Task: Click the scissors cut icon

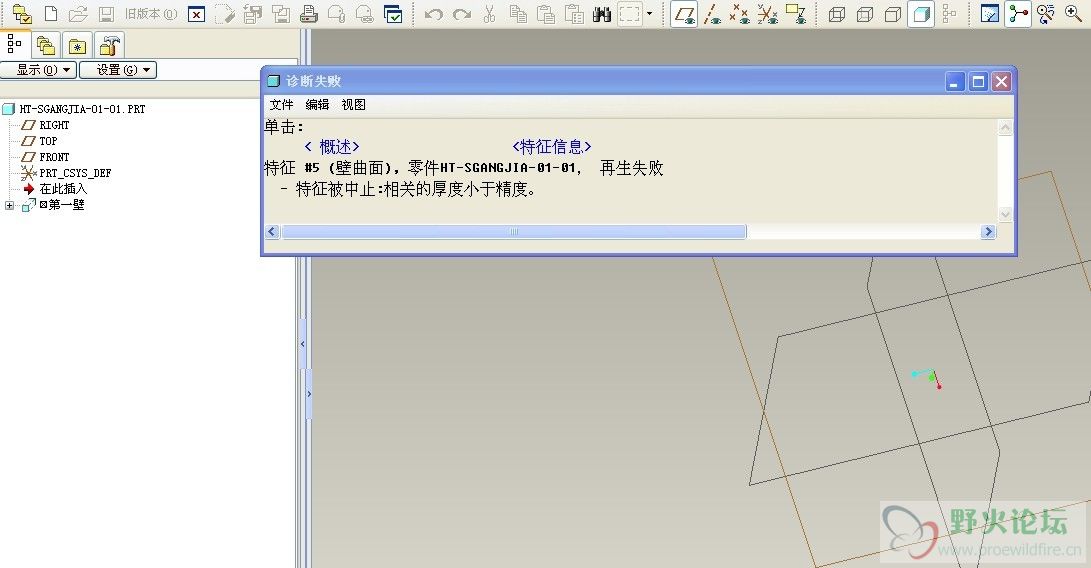Action: point(490,14)
